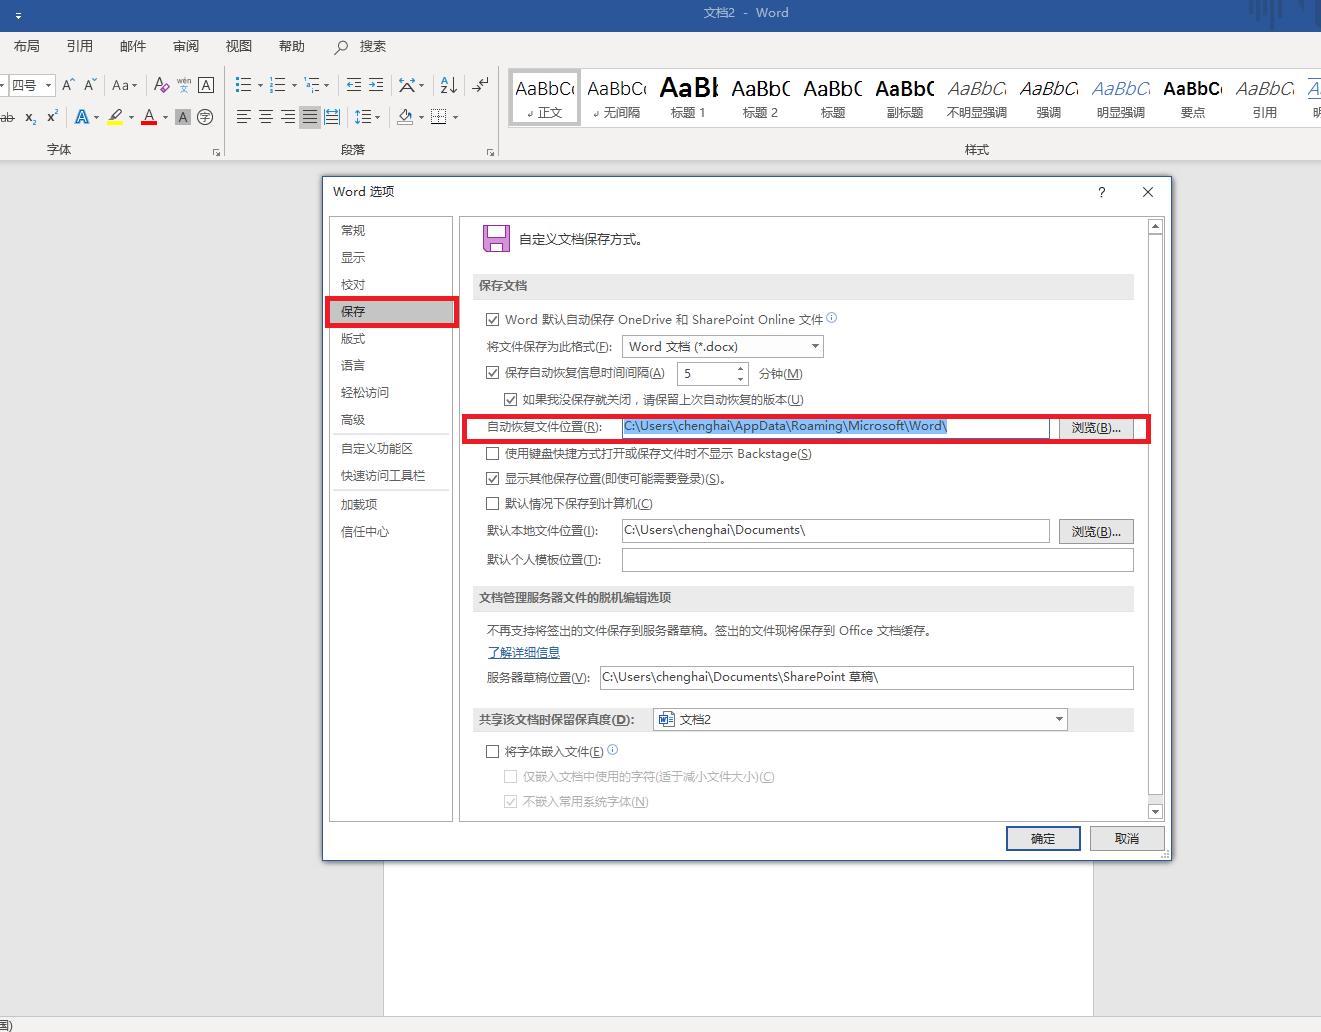Open the Font dialog launcher
The width and height of the screenshot is (1321, 1032).
point(216,152)
